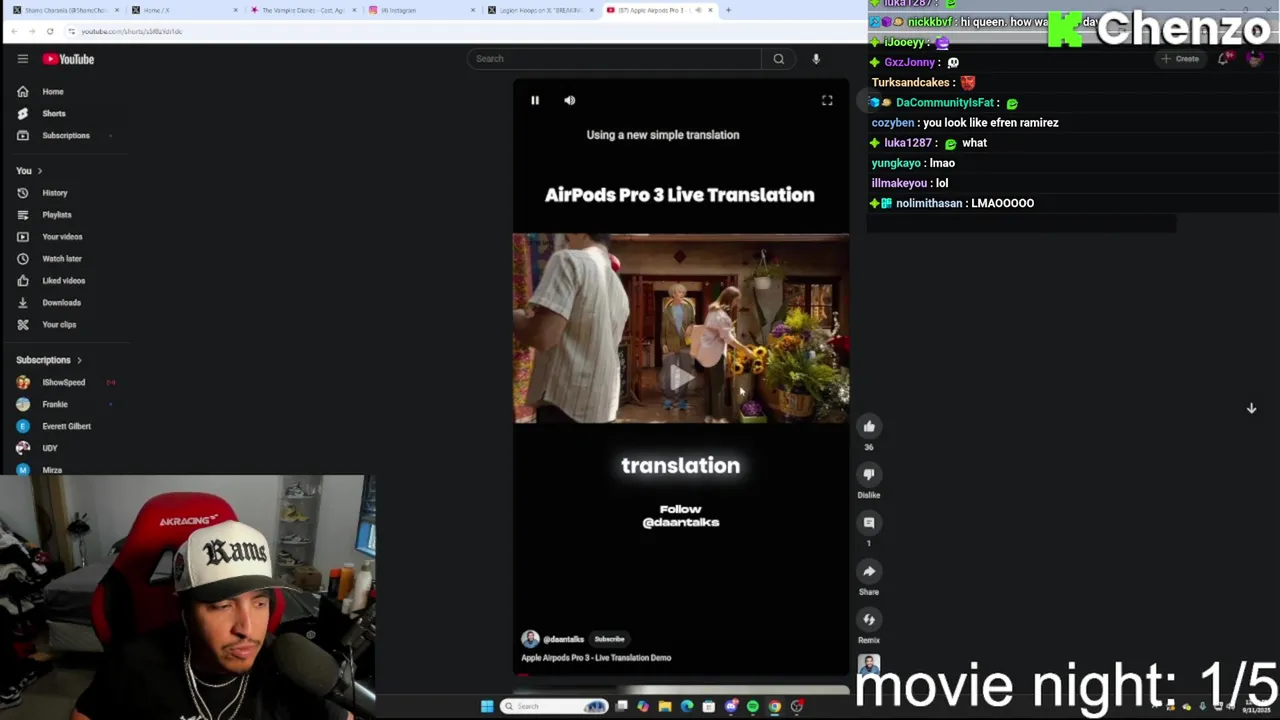Open @daantalks channel avatar
Image resolution: width=1280 pixels, height=720 pixels.
(530, 639)
